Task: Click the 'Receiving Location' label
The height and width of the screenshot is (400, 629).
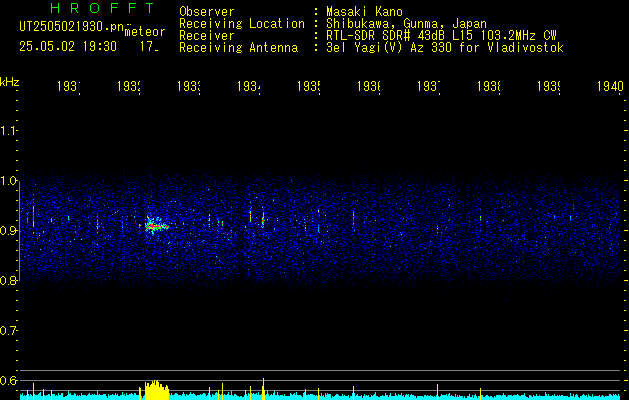Action: (242, 24)
